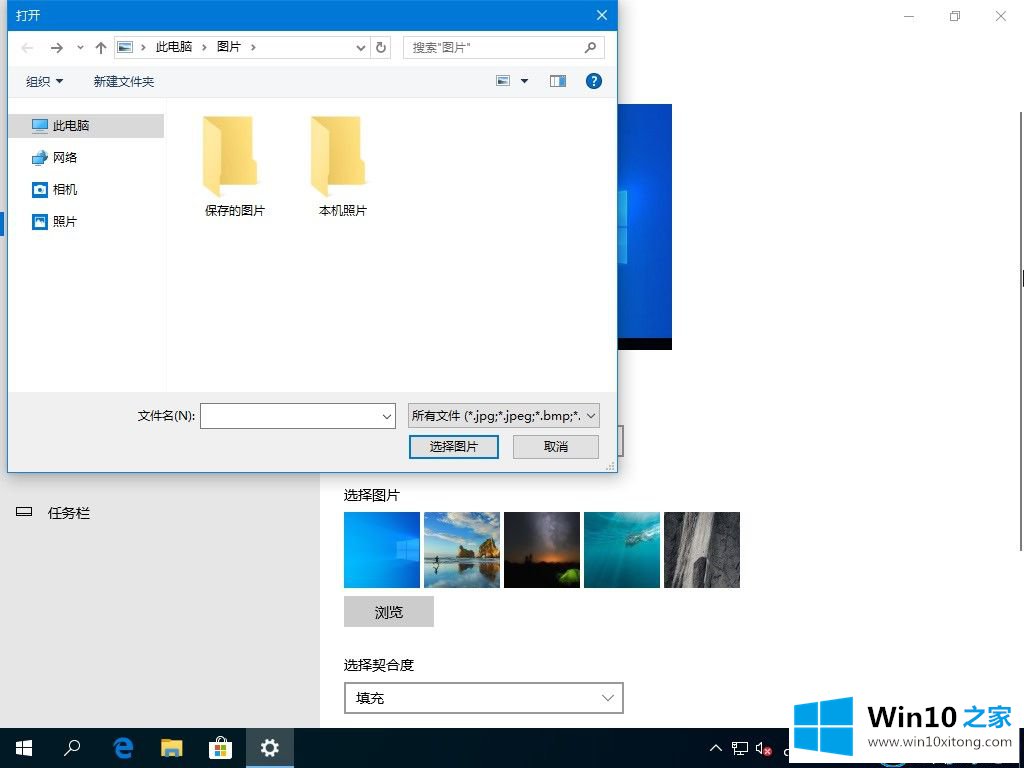Click the 取消 button

[x=556, y=447]
